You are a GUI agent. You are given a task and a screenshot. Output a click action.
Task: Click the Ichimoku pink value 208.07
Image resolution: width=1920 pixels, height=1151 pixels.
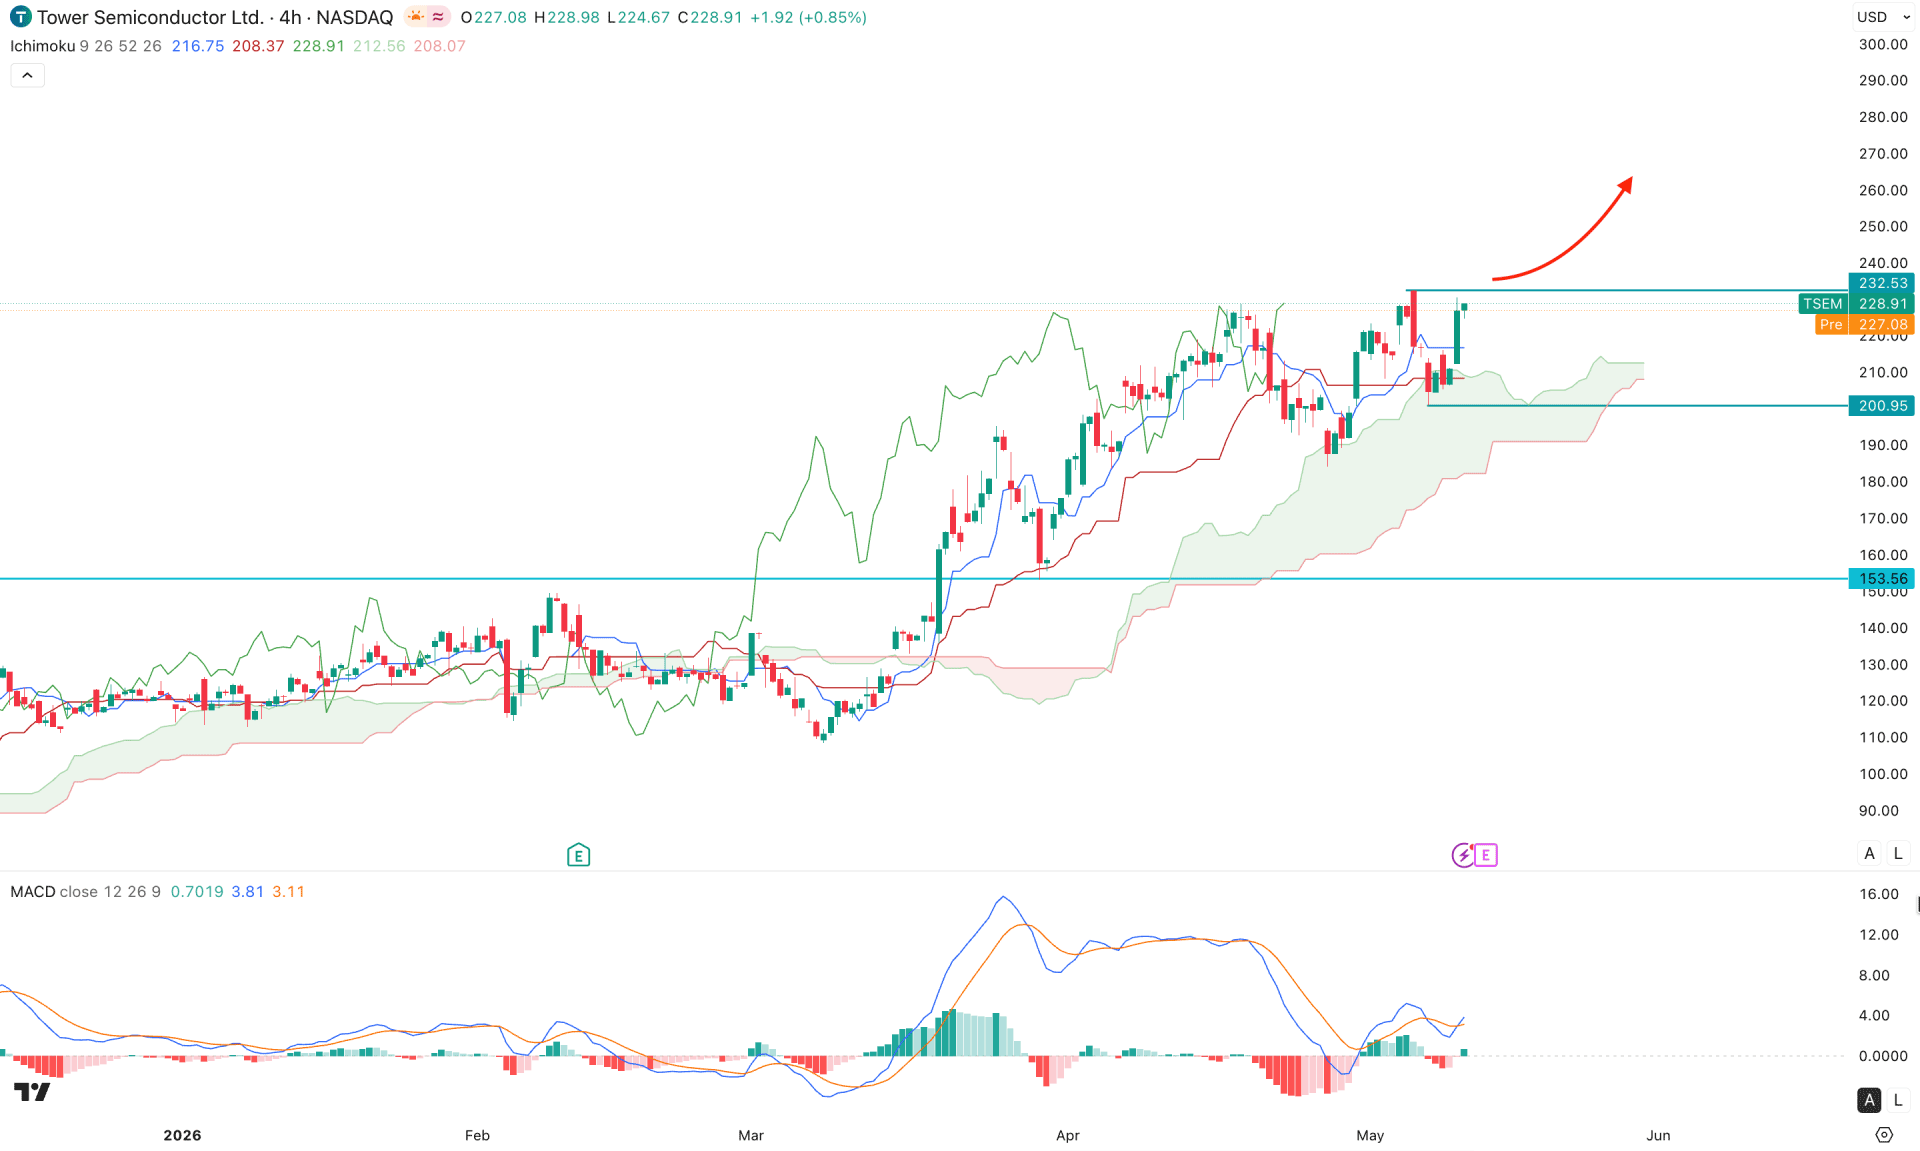tap(439, 46)
